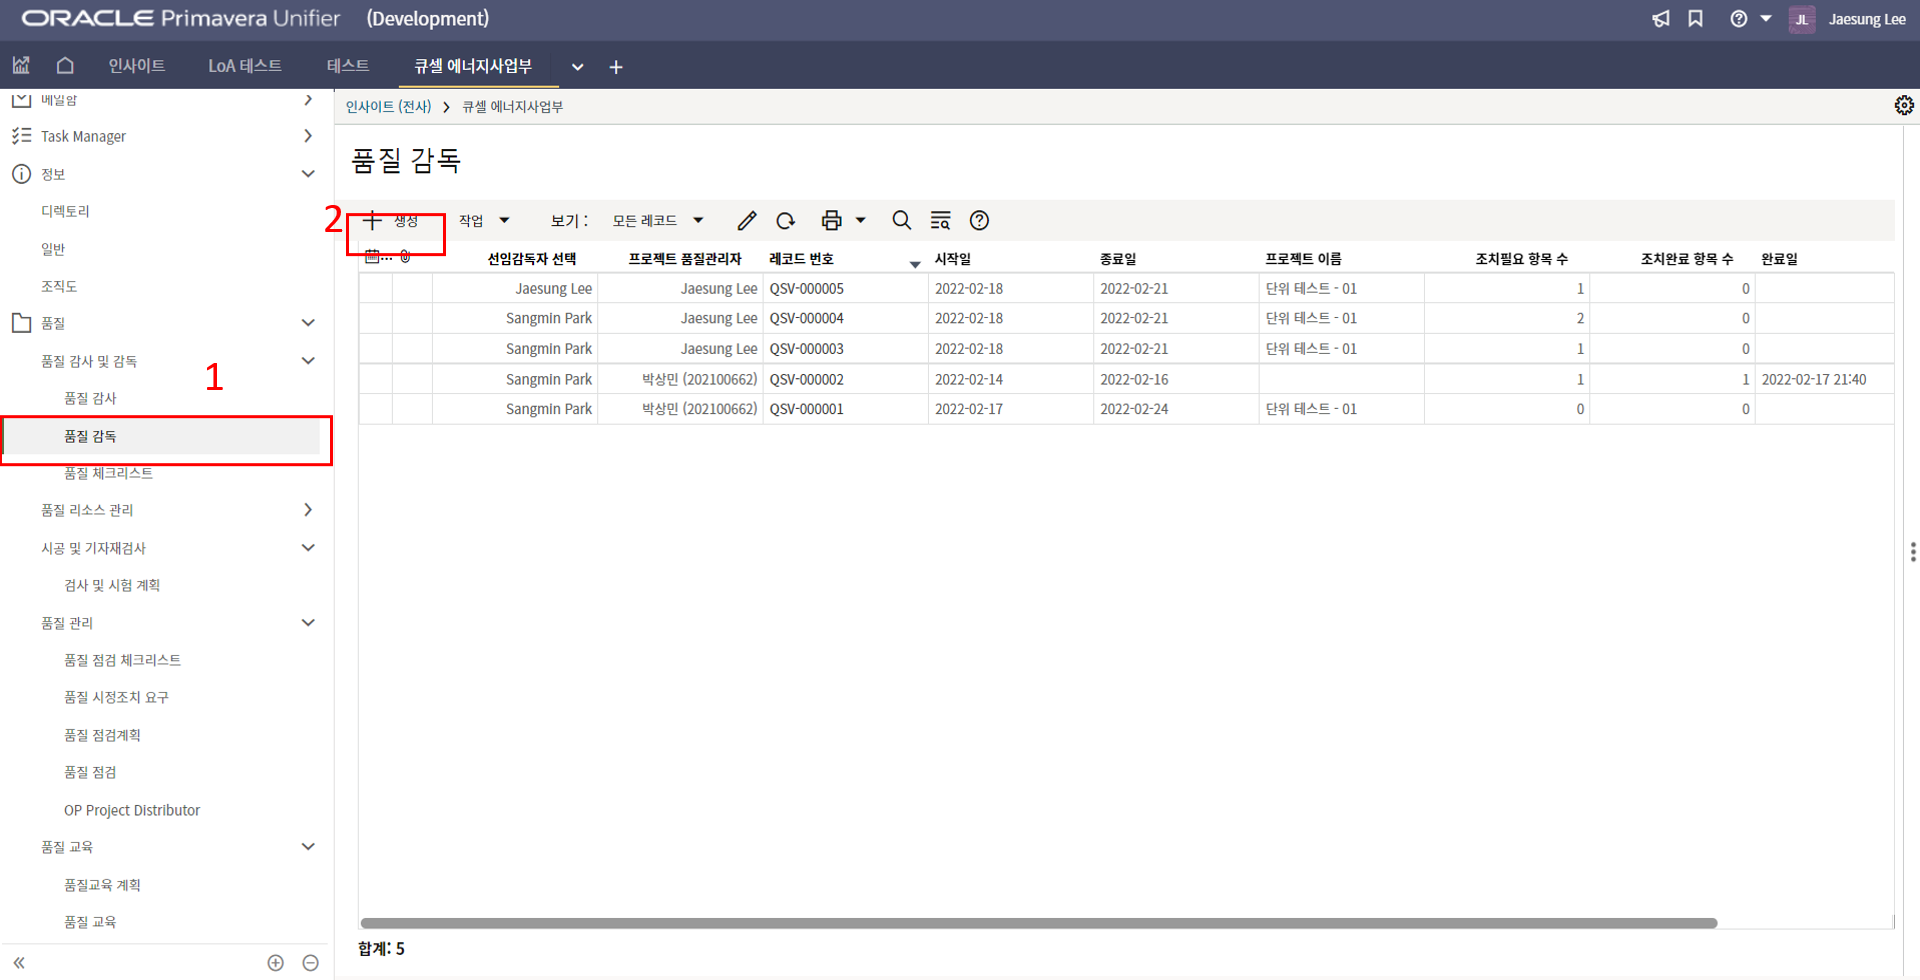Select 품질 체크리스트 in the sidebar
The width and height of the screenshot is (1920, 980).
coord(108,473)
